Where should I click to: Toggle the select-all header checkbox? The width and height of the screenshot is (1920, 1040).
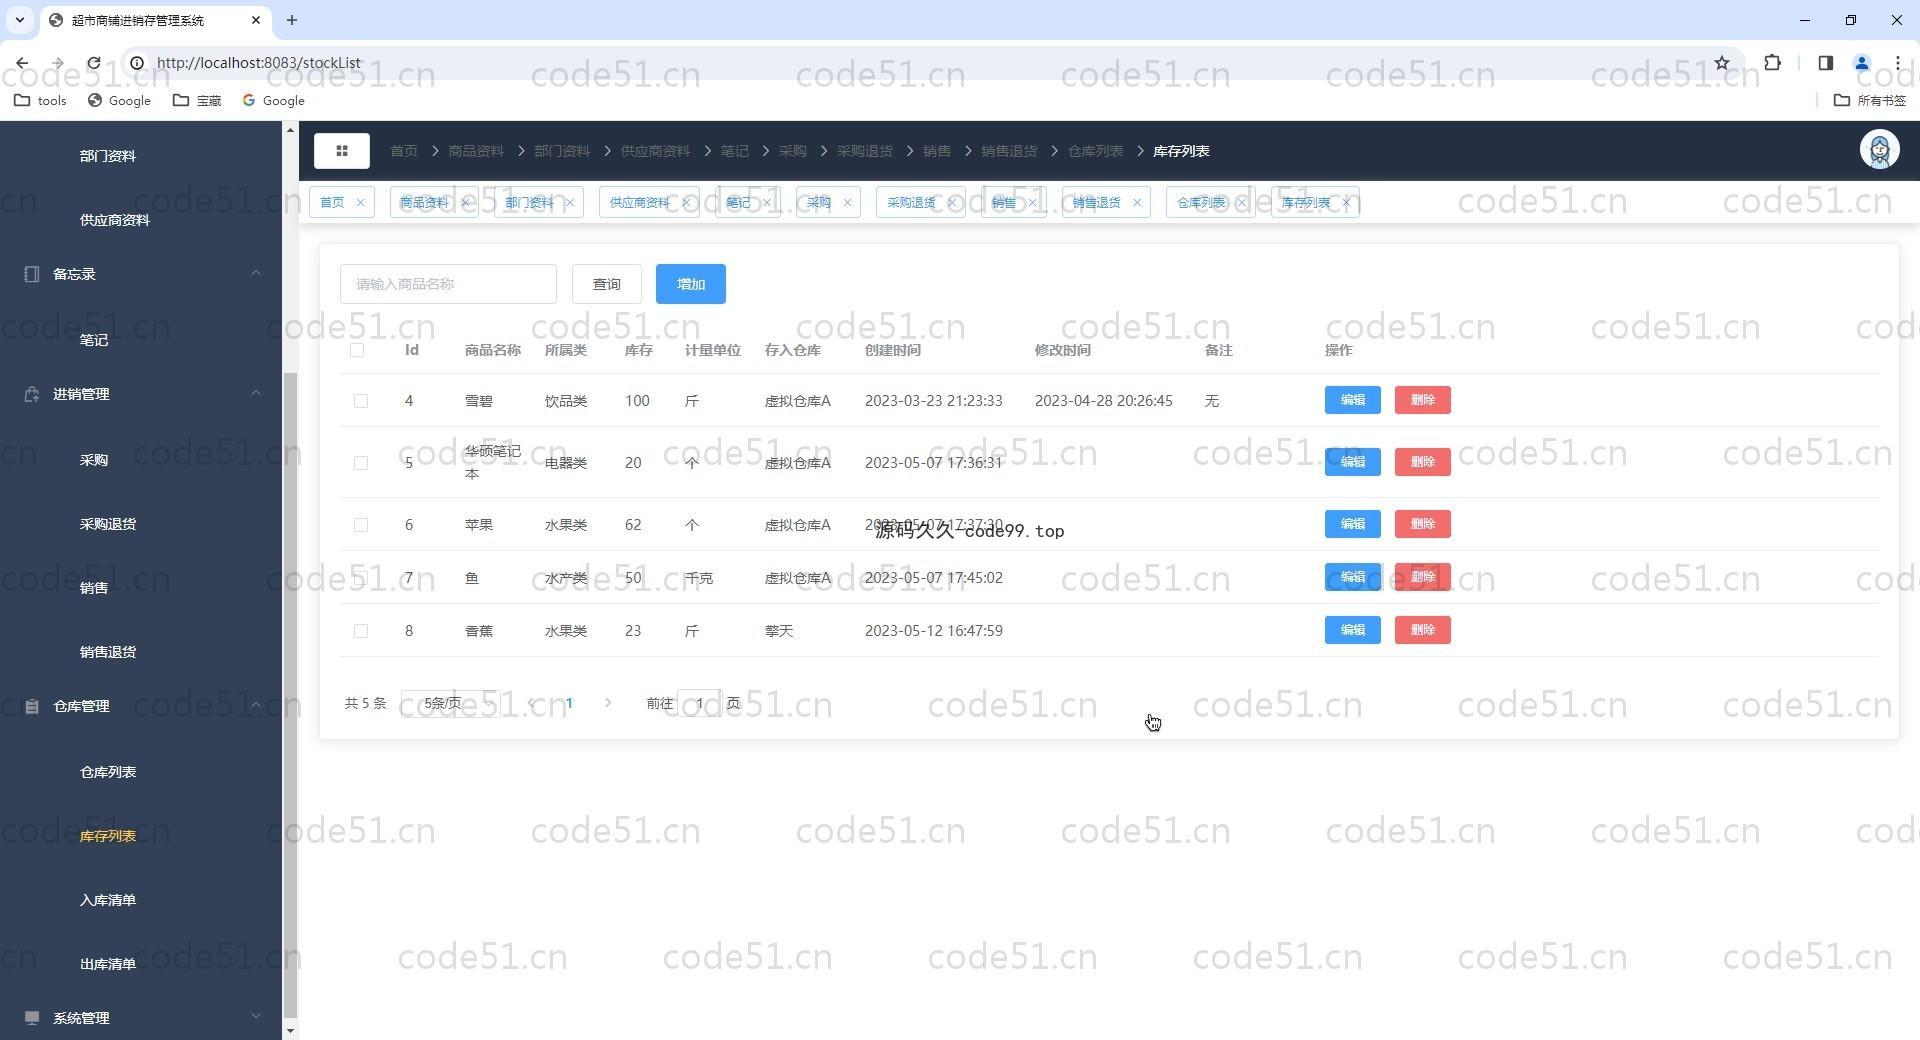357,350
